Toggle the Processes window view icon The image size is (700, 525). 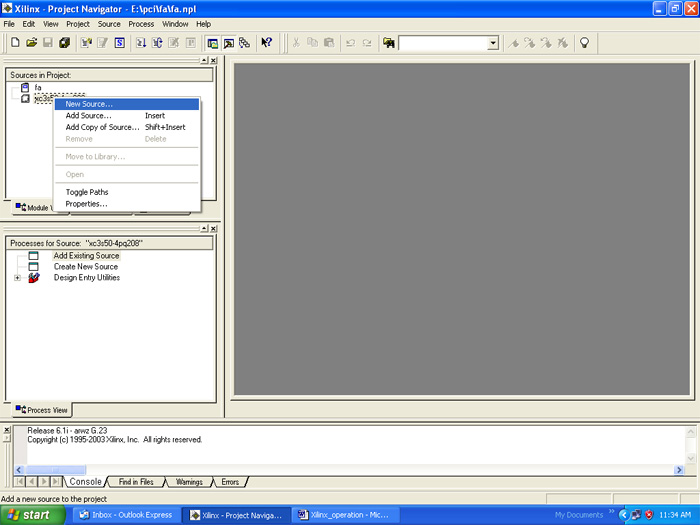229,43
